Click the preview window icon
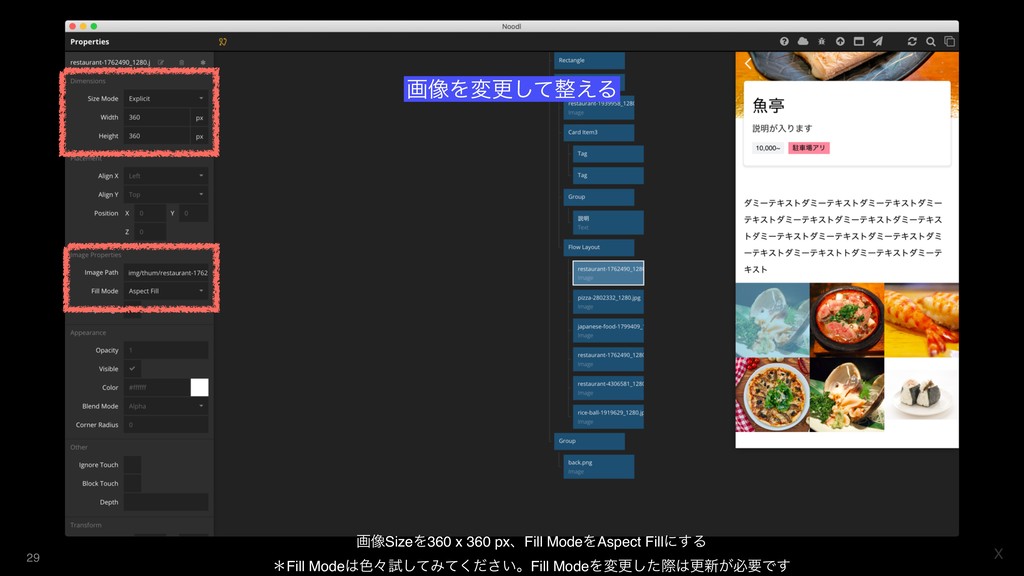The image size is (1024, 576). tap(859, 41)
